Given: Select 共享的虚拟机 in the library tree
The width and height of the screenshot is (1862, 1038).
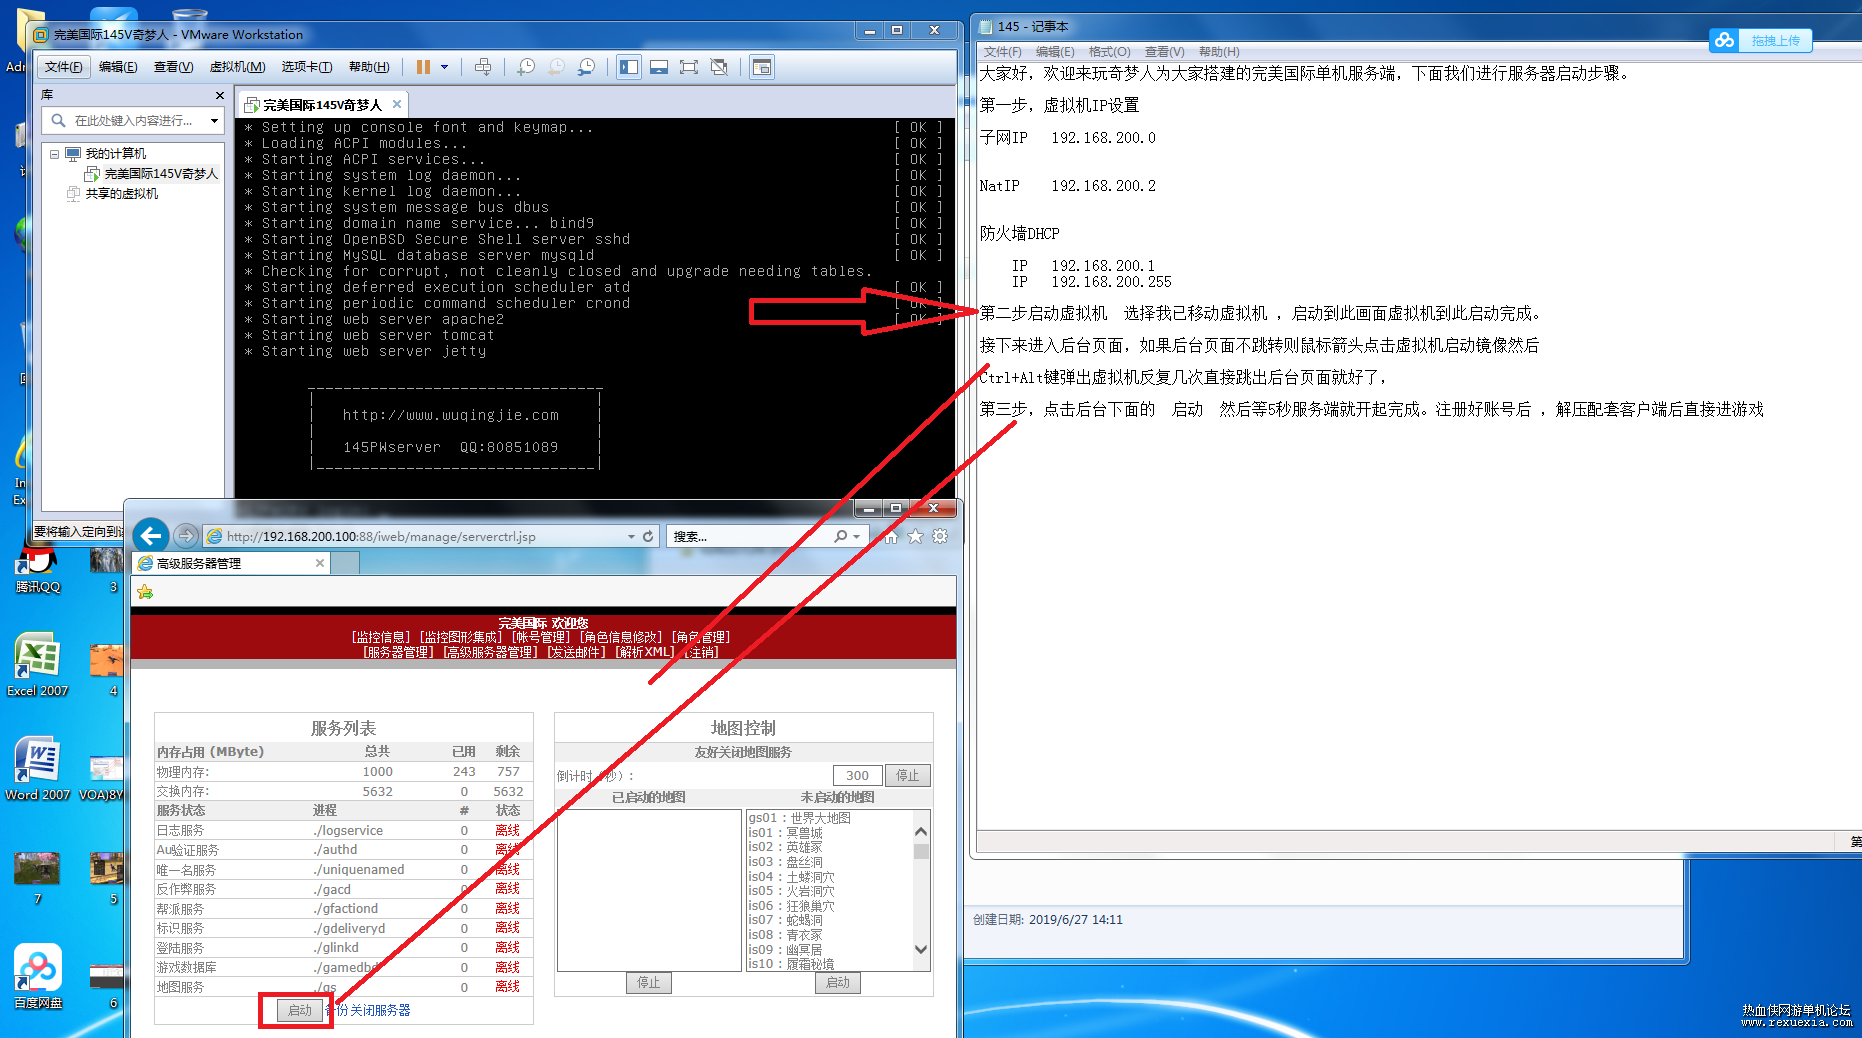Looking at the screenshot, I should point(121,194).
